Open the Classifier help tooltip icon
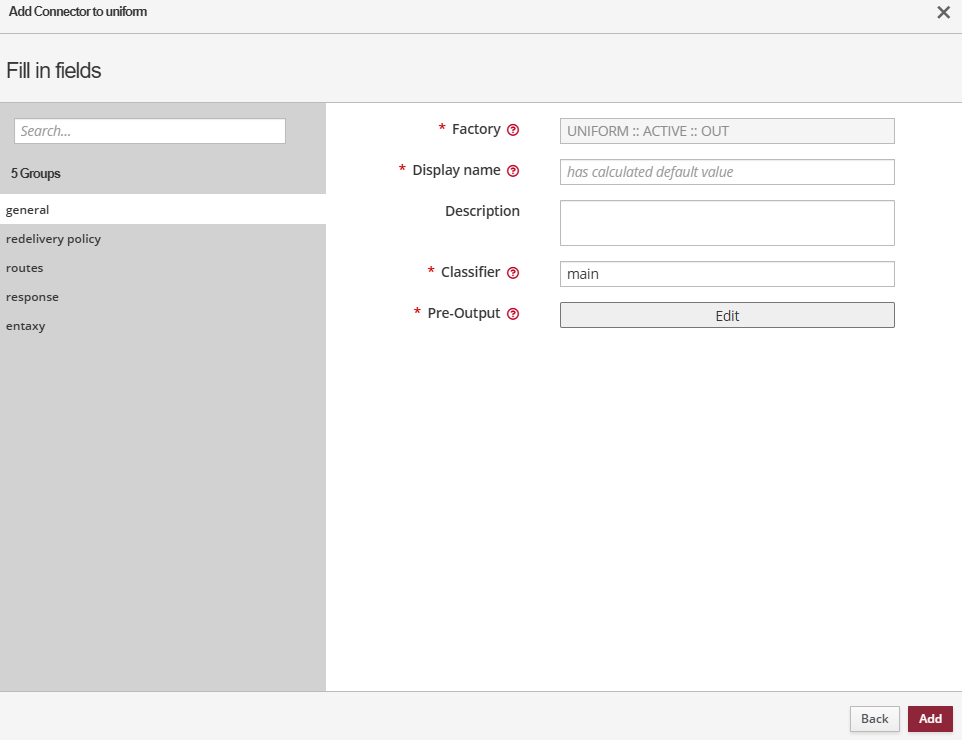962x740 pixels. coord(513,273)
